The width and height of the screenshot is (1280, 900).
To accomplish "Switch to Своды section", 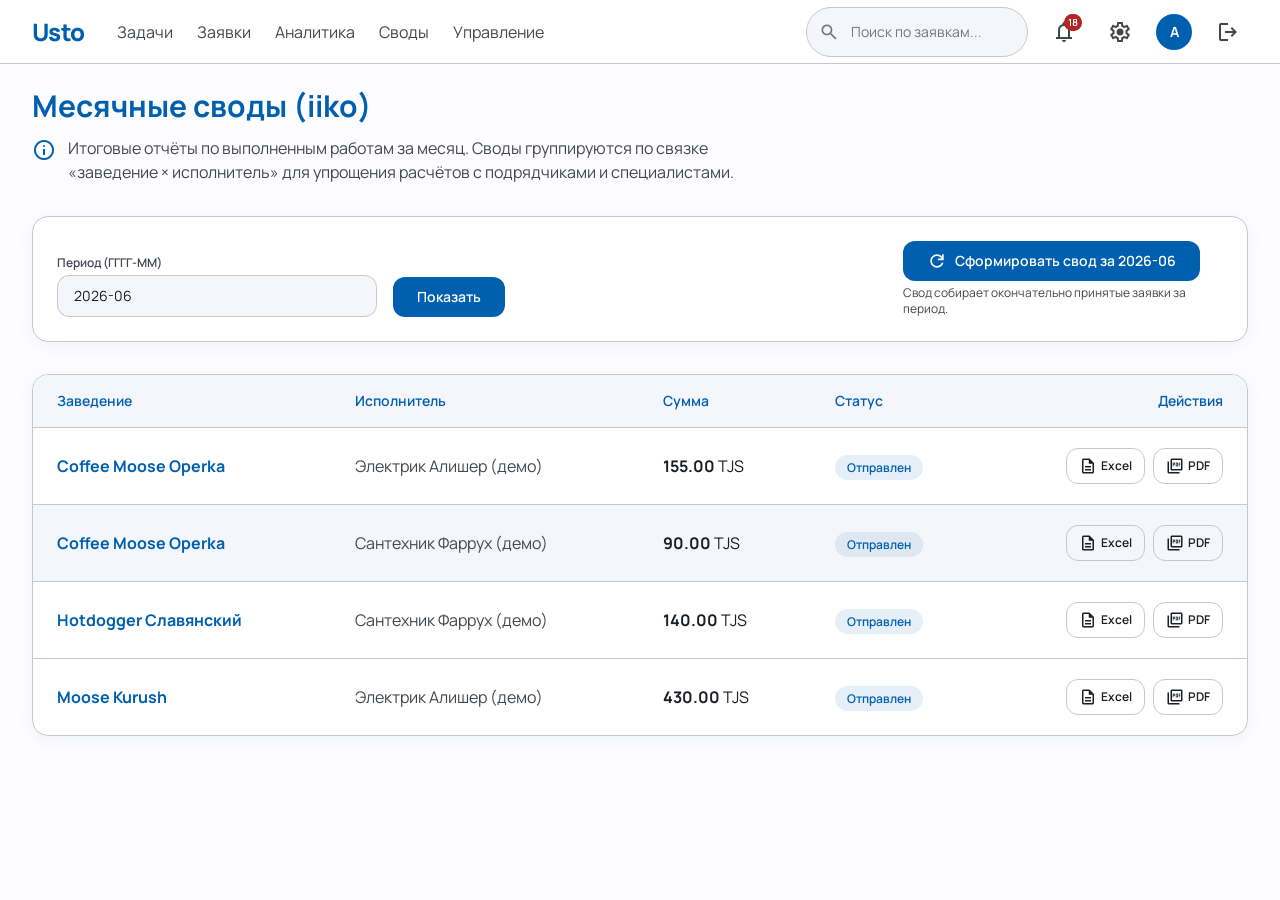I will coord(404,32).
